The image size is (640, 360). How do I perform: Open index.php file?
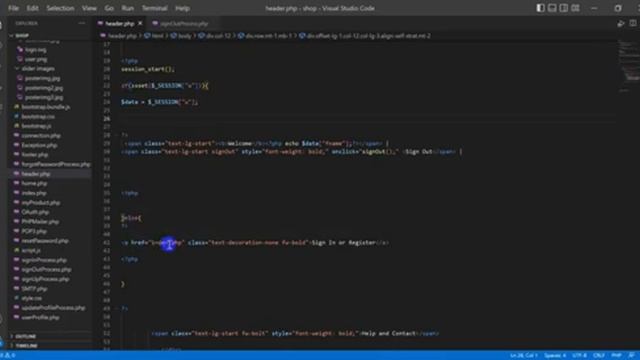coord(34,193)
